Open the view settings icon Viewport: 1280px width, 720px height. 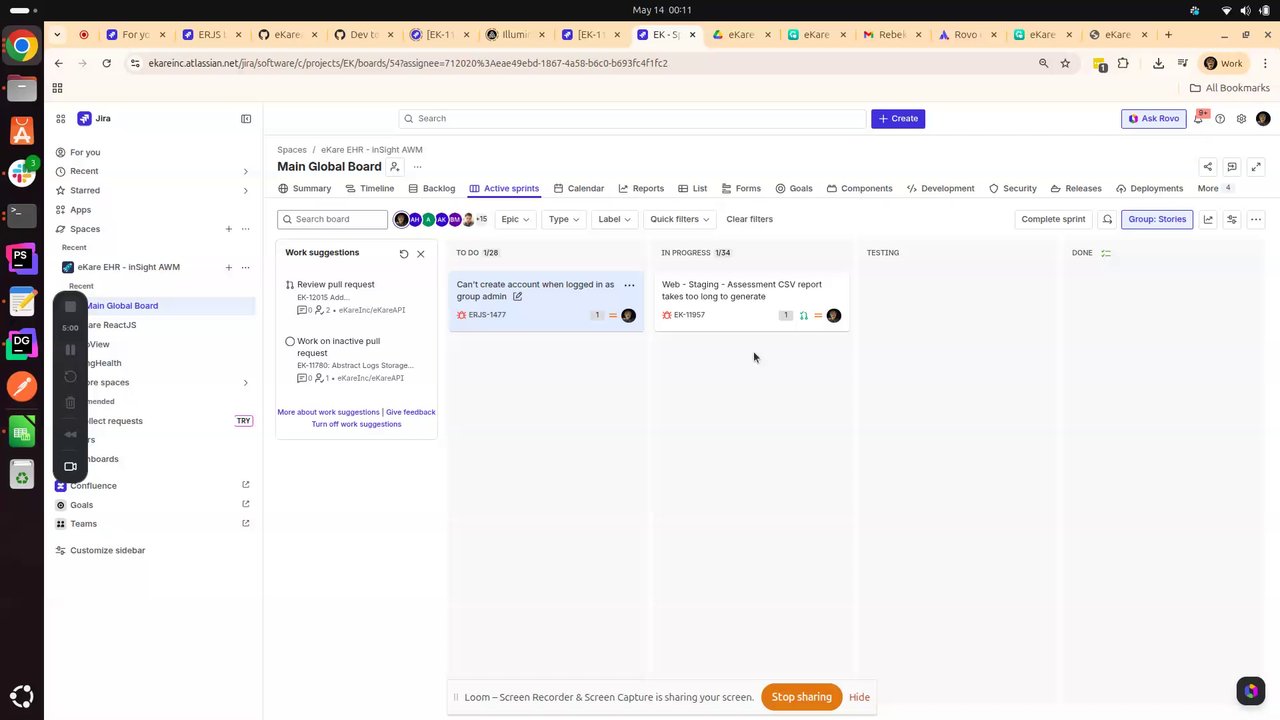coord(1232,219)
